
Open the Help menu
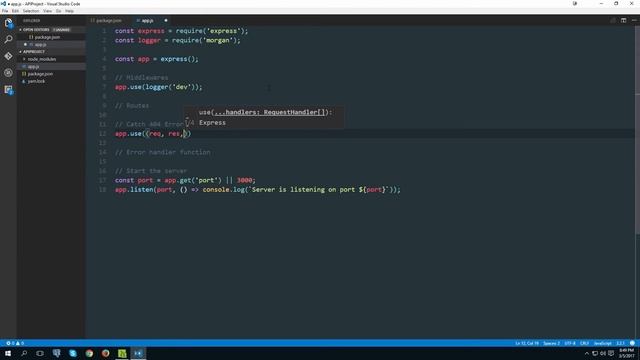[70, 11]
